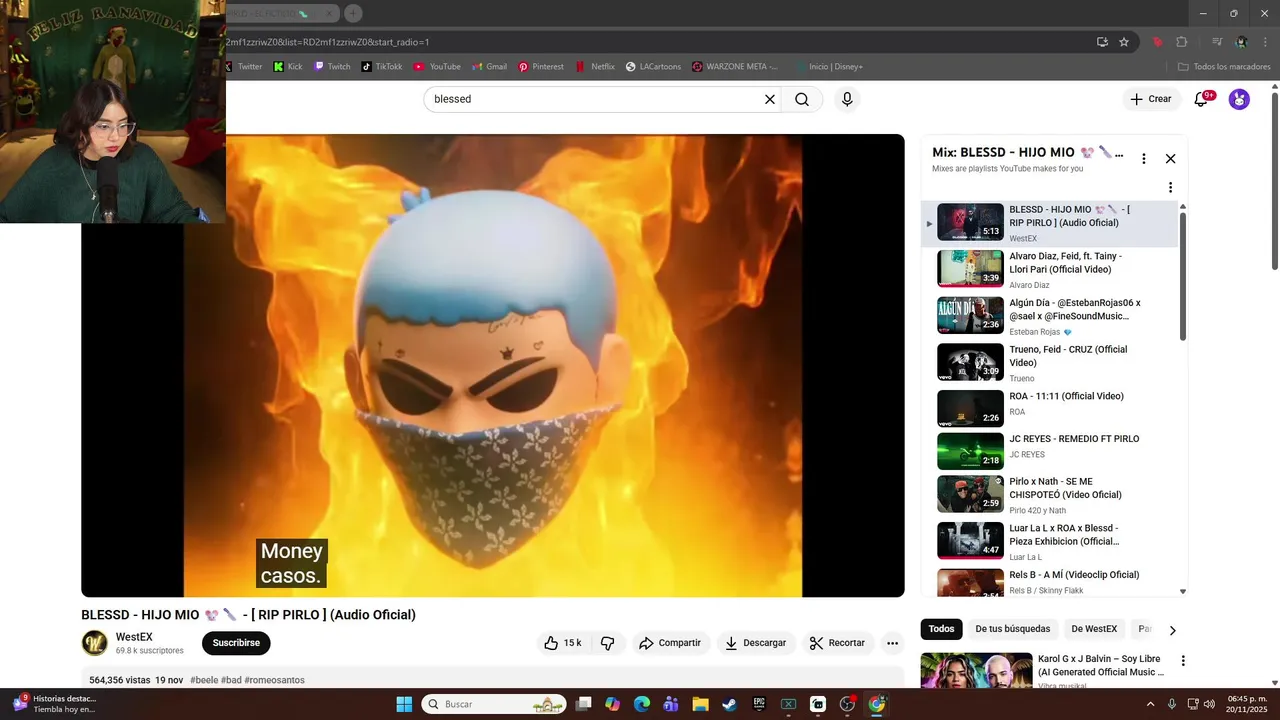Play ROA - 11:11 from playlist

[1050, 409]
